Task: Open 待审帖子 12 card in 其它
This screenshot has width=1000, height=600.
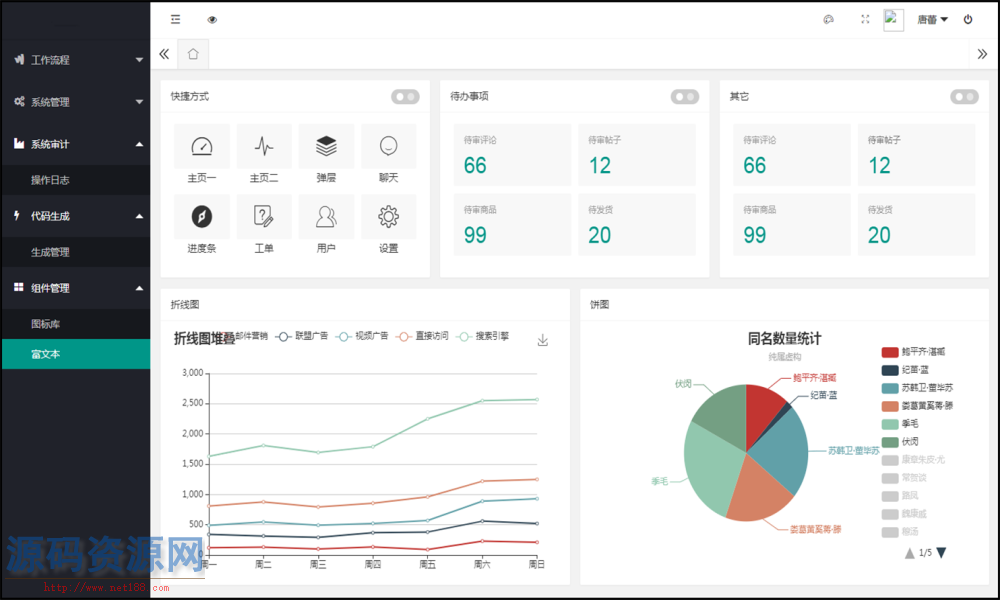Action: pos(916,155)
